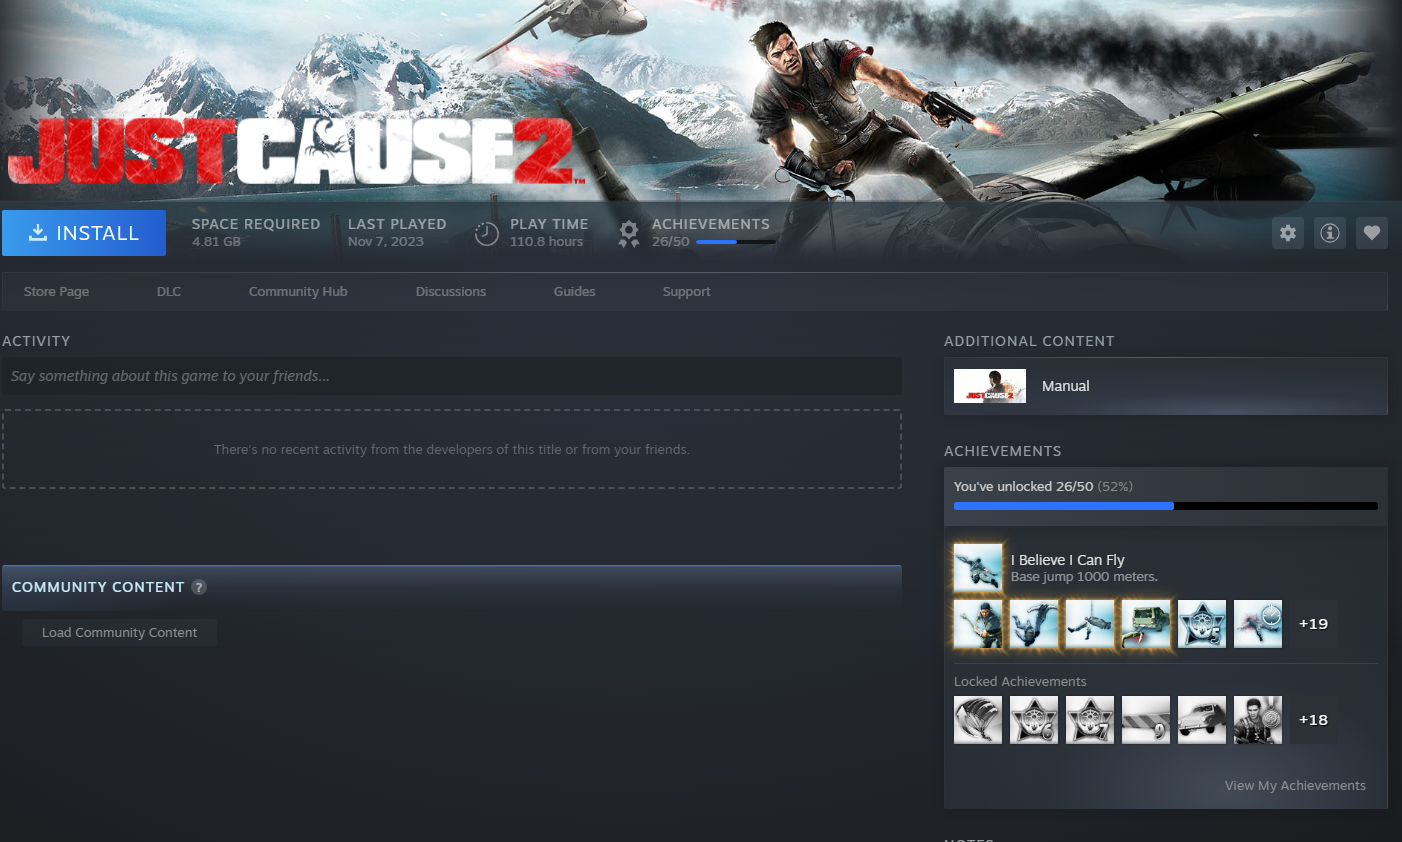Click the Community Content help question mark

coord(199,587)
